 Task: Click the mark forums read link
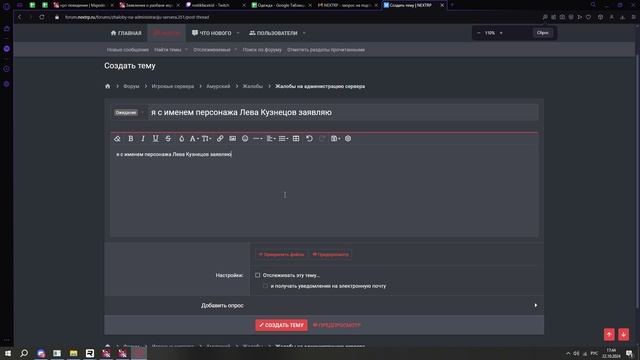tap(326, 50)
